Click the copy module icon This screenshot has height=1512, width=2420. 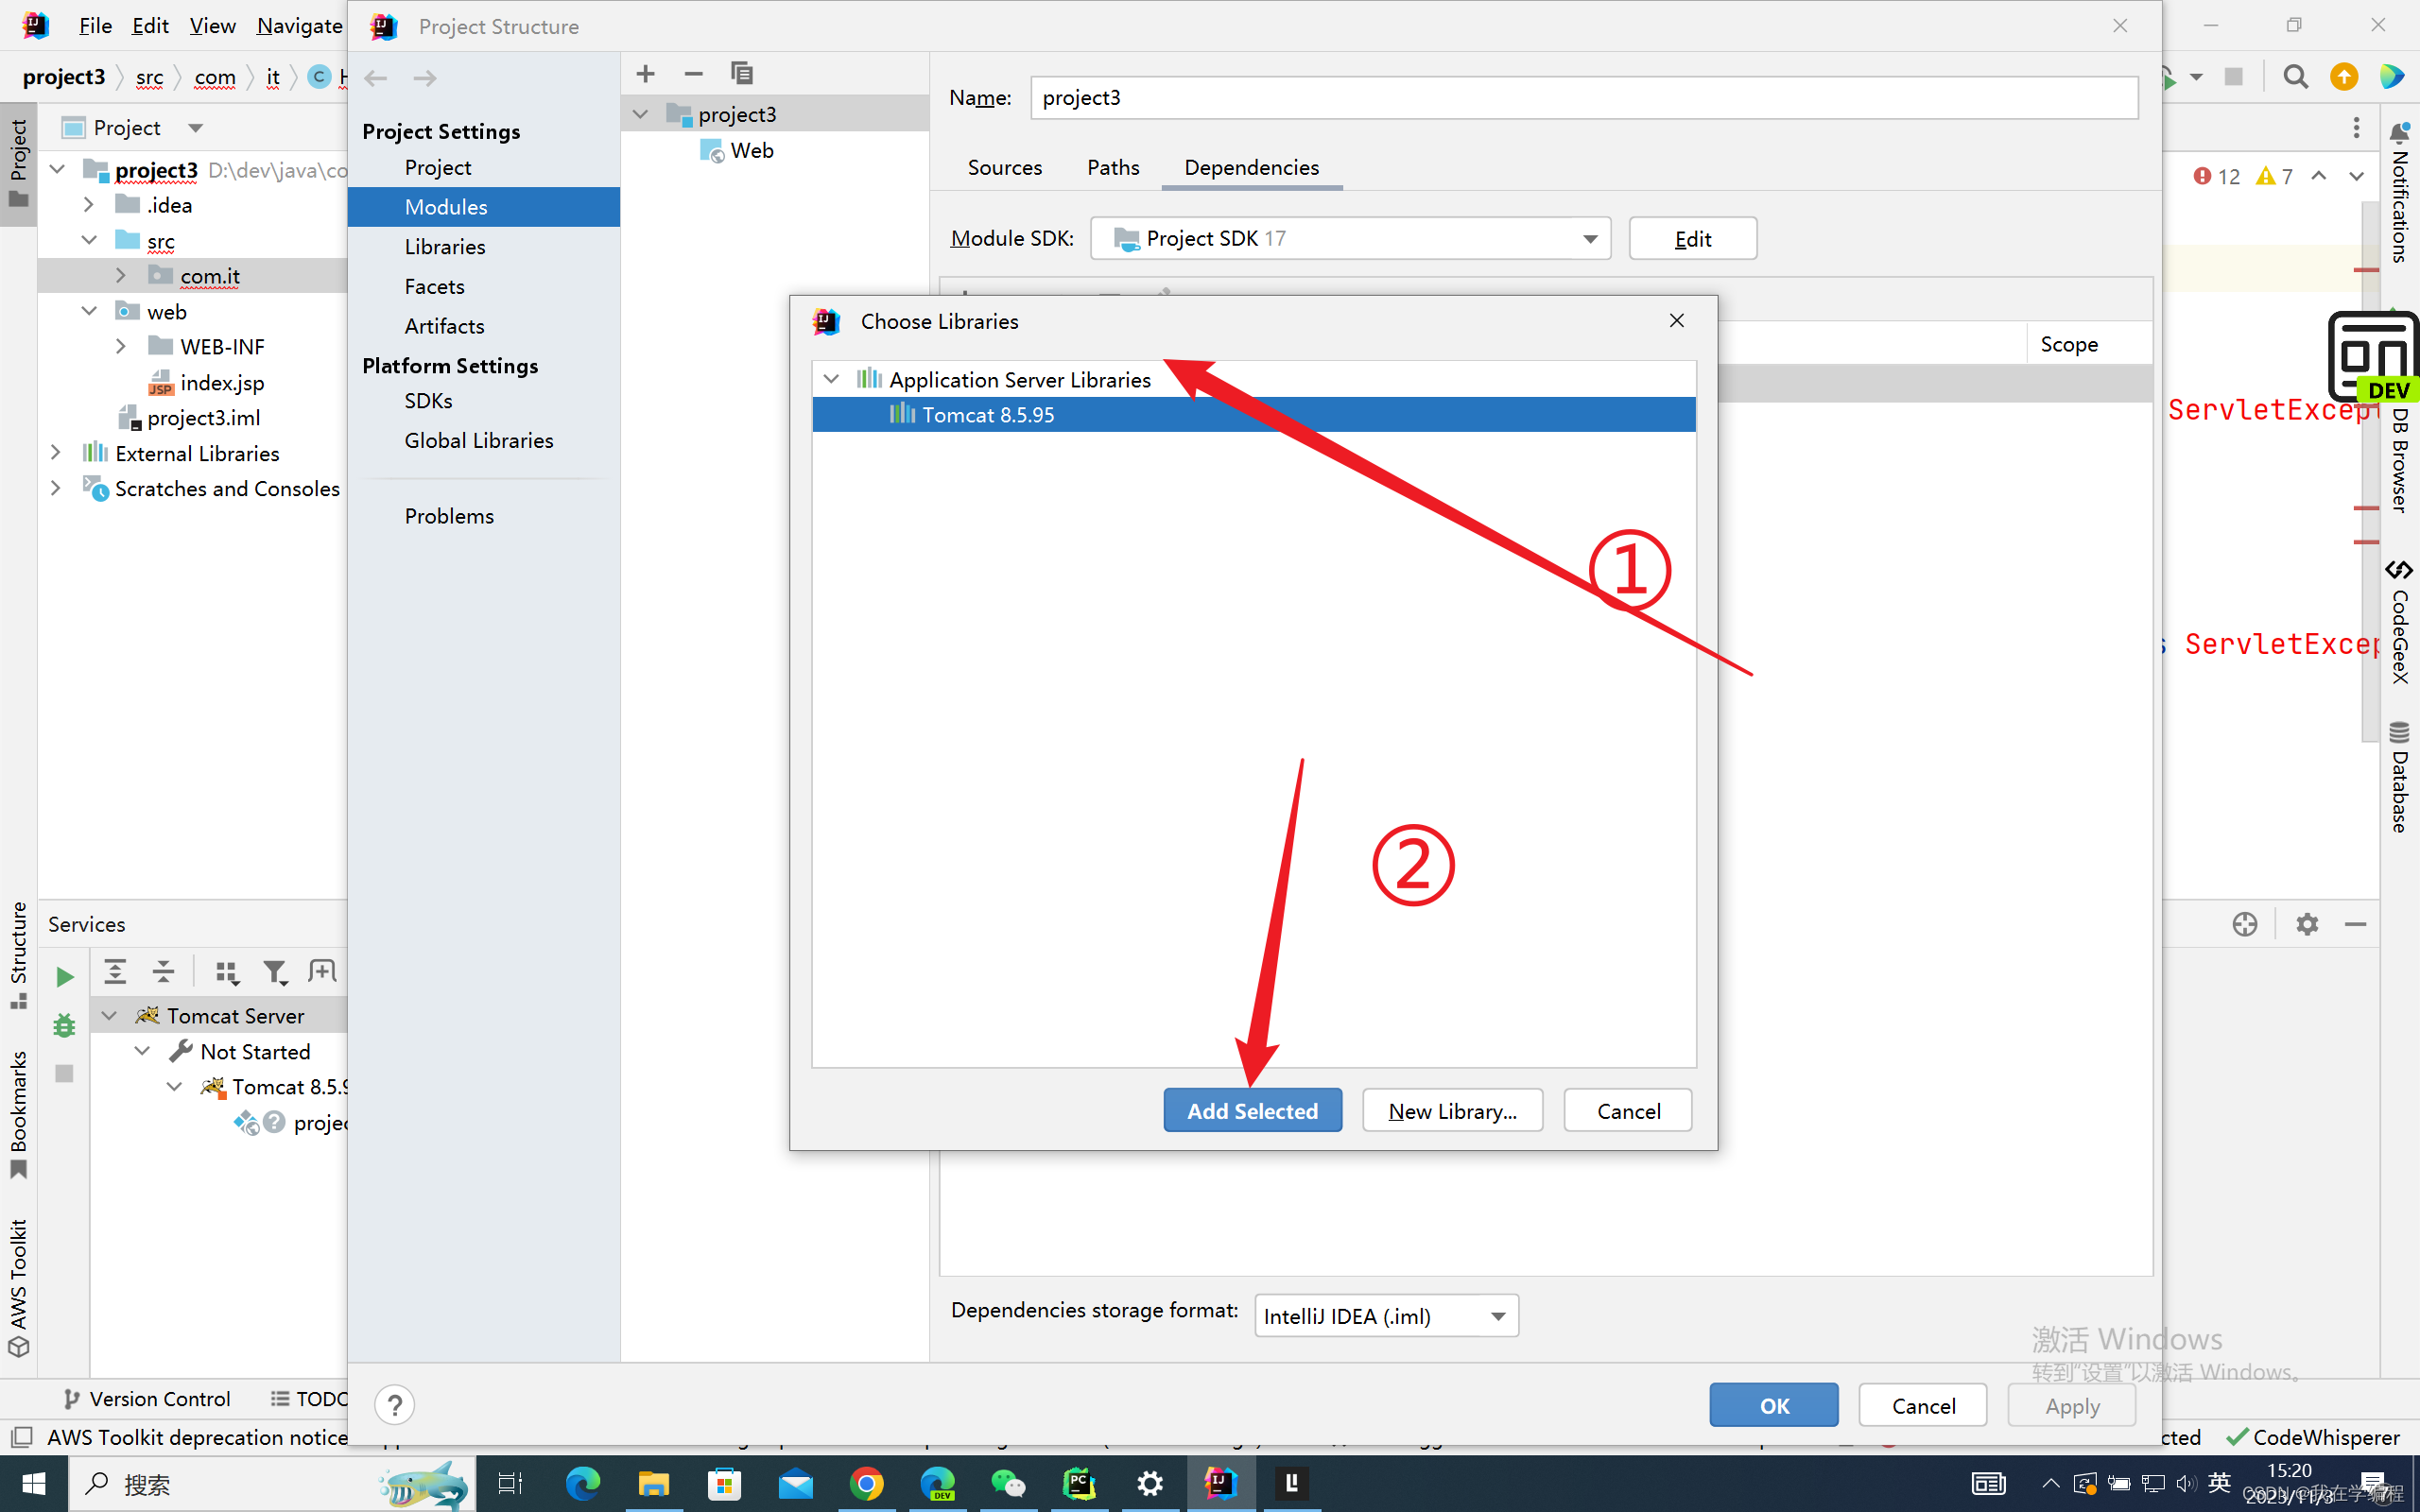[741, 74]
